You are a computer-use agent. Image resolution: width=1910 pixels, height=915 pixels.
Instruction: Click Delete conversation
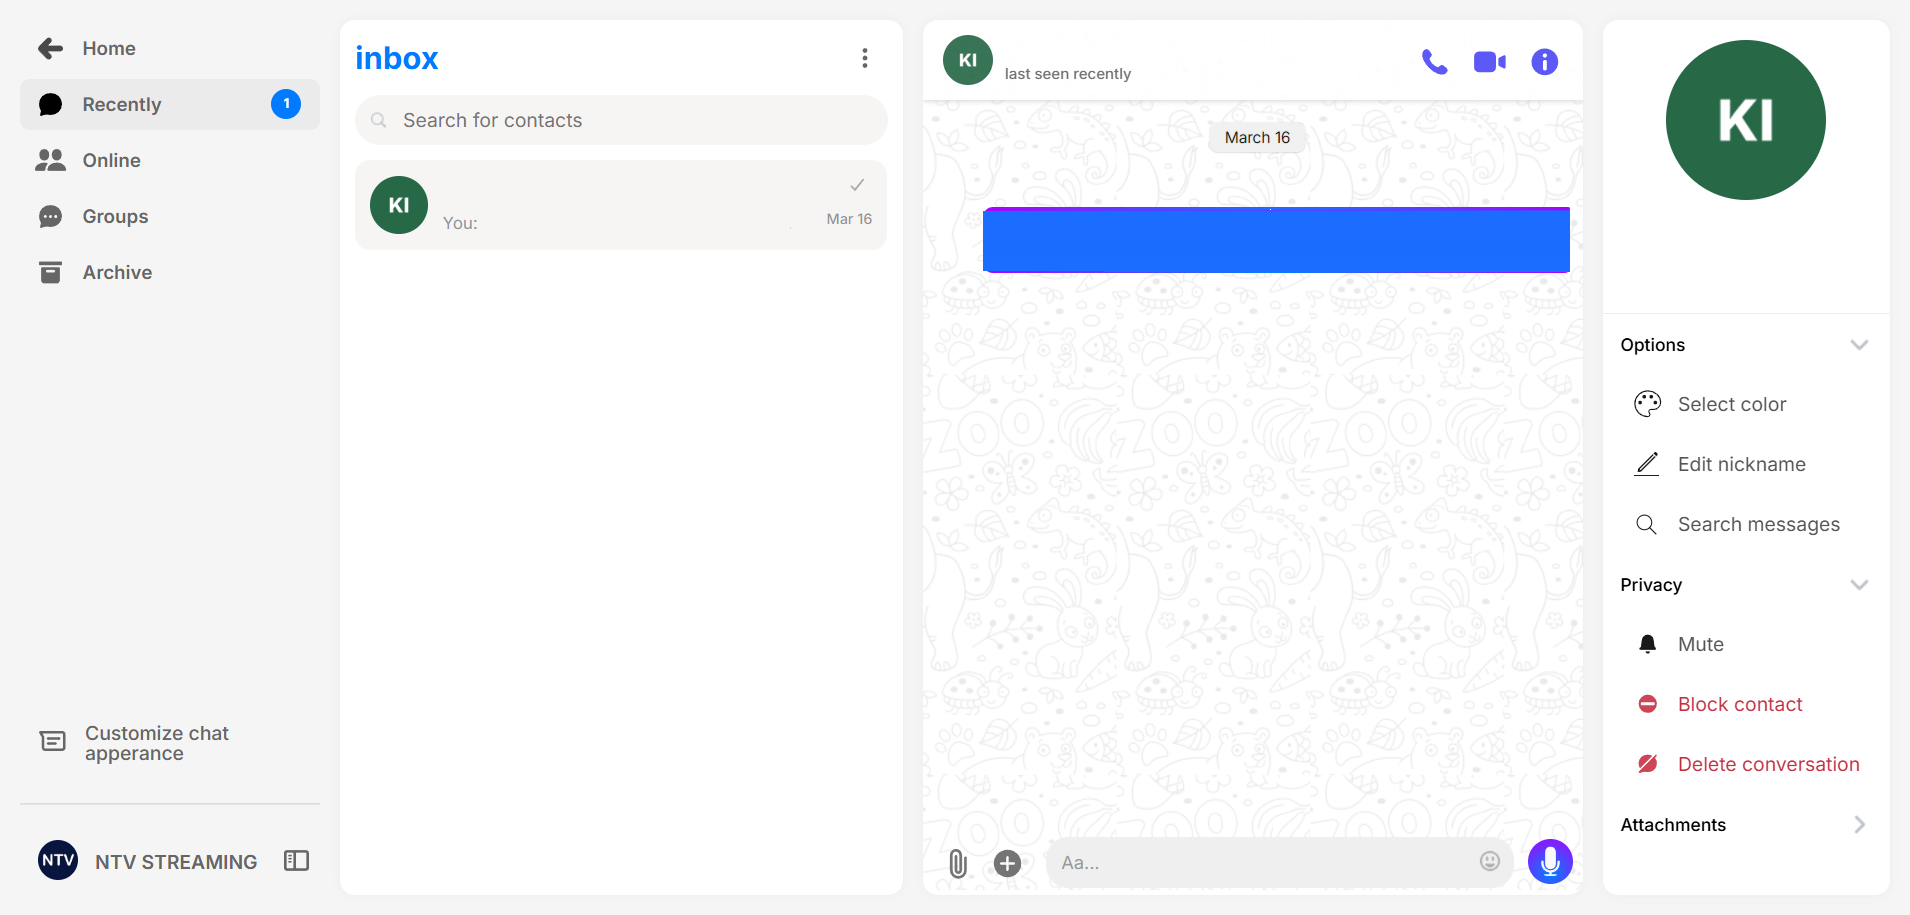tap(1767, 765)
